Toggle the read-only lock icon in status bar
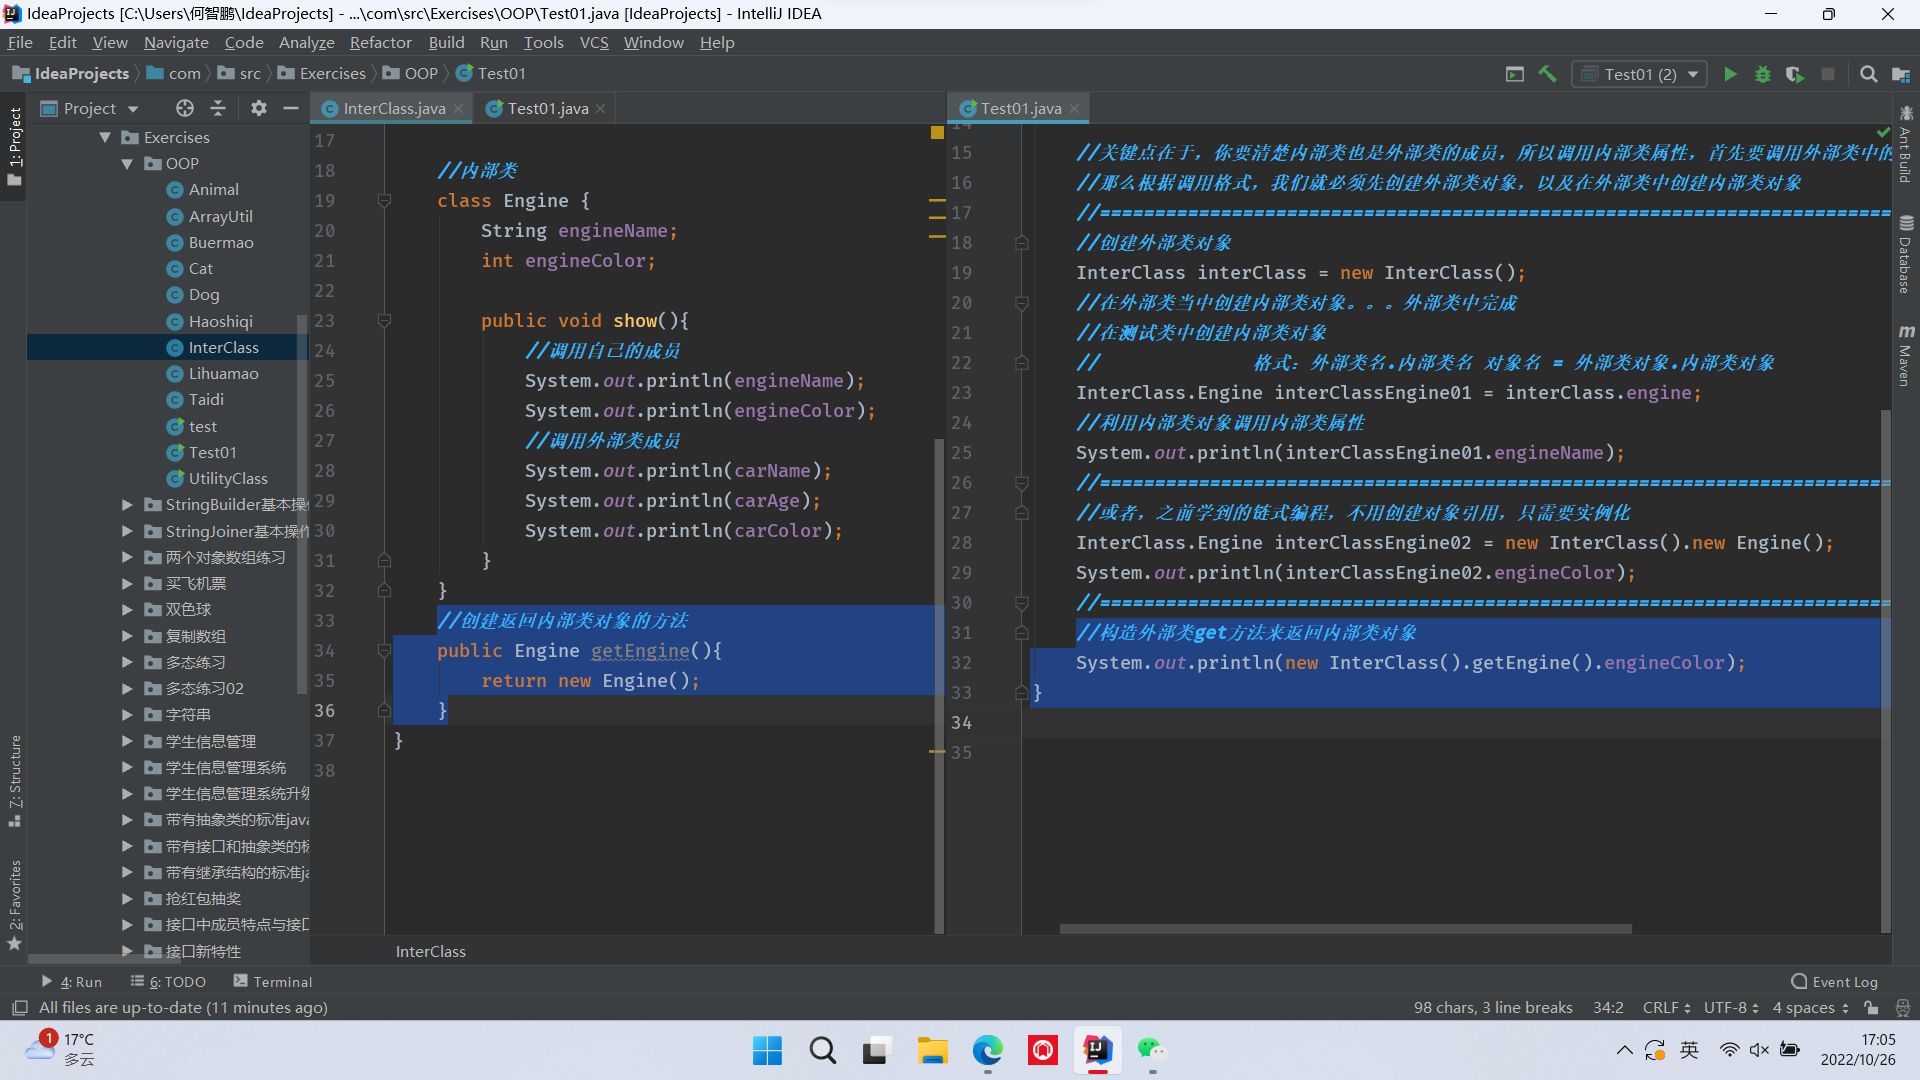This screenshot has height=1080, width=1920. pyautogui.click(x=1871, y=1008)
